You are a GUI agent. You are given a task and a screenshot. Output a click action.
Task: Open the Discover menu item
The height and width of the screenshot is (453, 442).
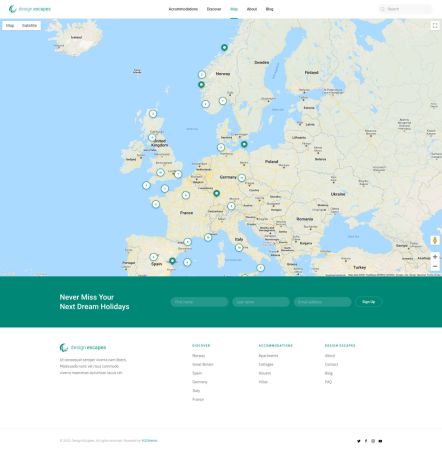coord(214,9)
